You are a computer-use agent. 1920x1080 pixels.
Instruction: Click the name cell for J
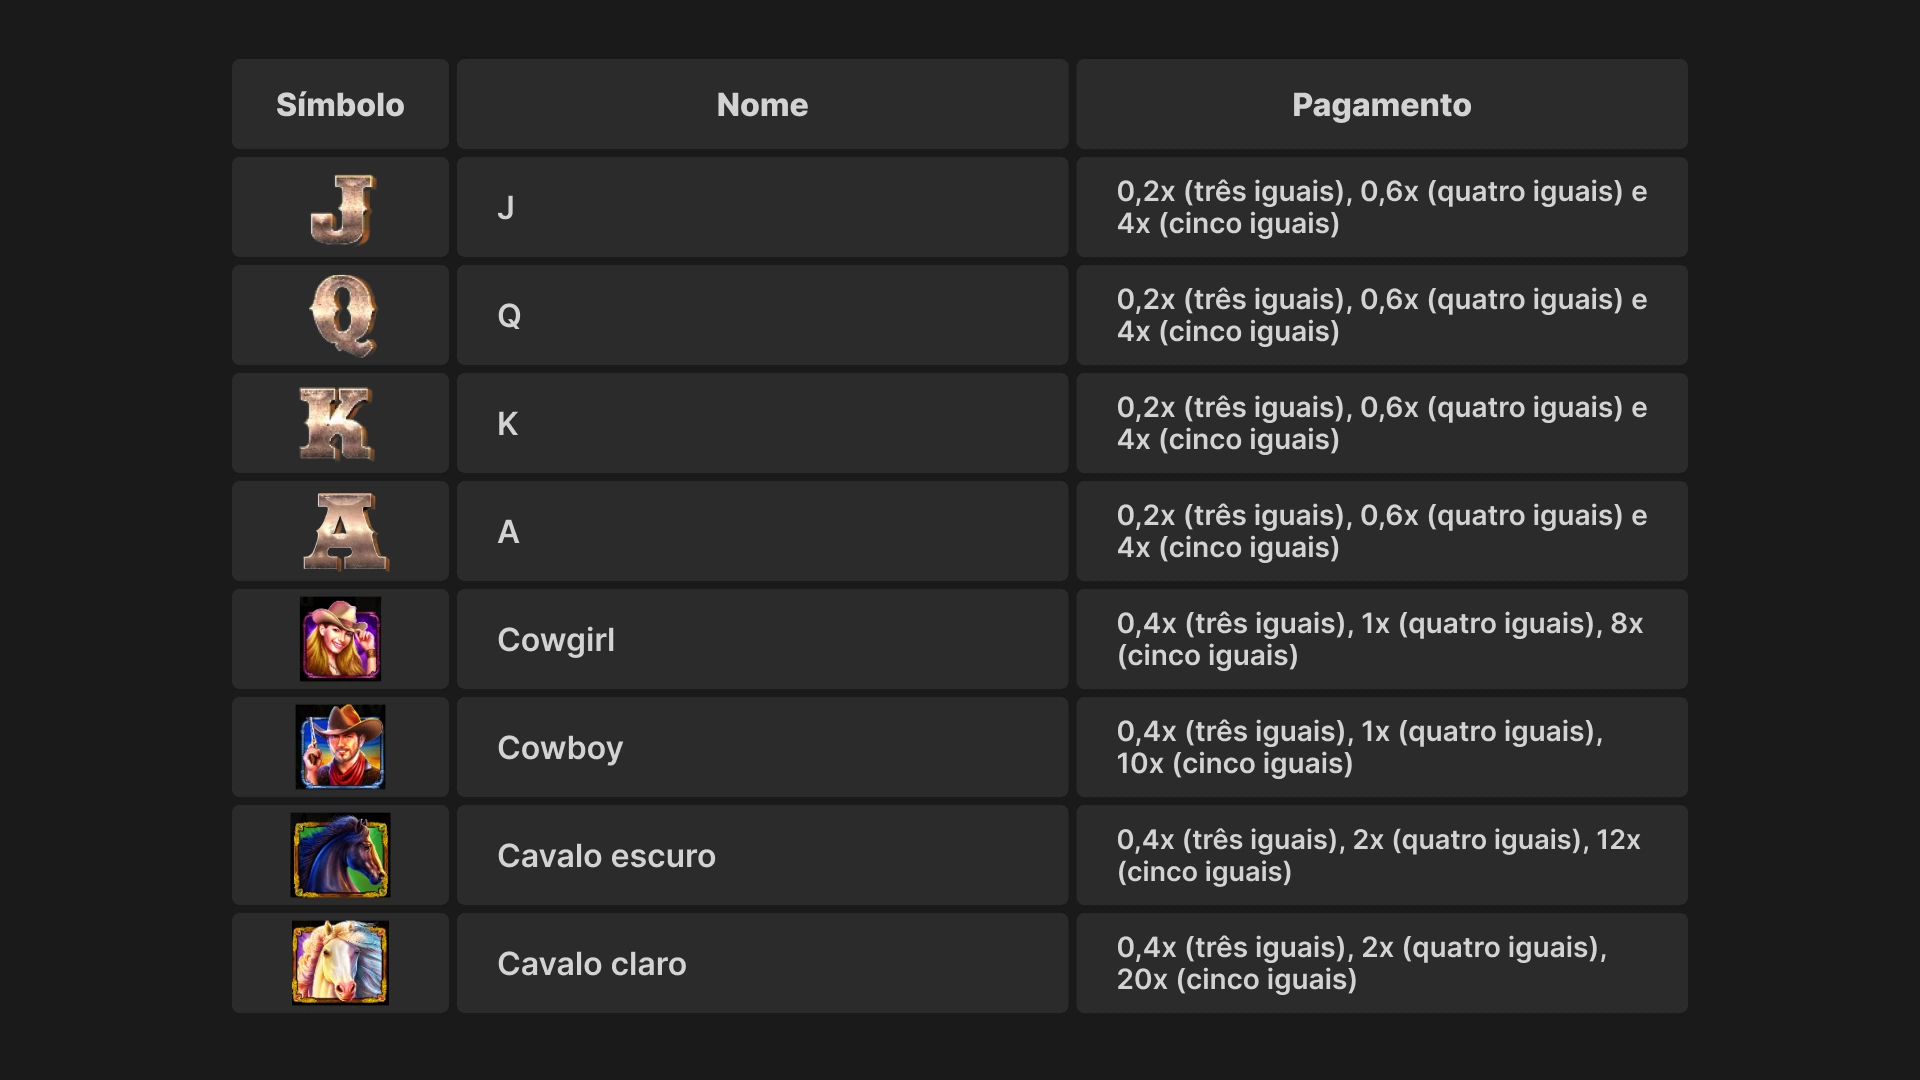click(x=762, y=208)
